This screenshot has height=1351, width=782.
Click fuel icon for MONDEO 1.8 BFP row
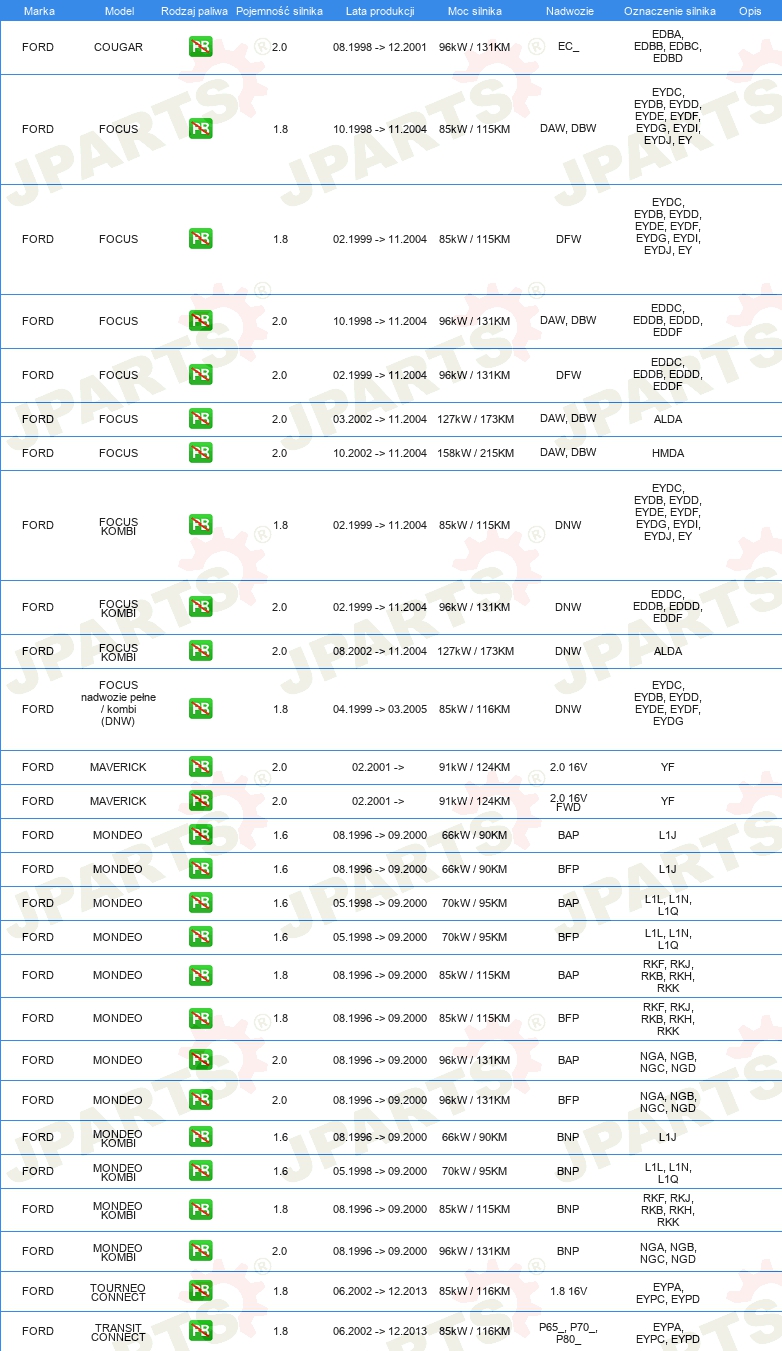point(201,1018)
